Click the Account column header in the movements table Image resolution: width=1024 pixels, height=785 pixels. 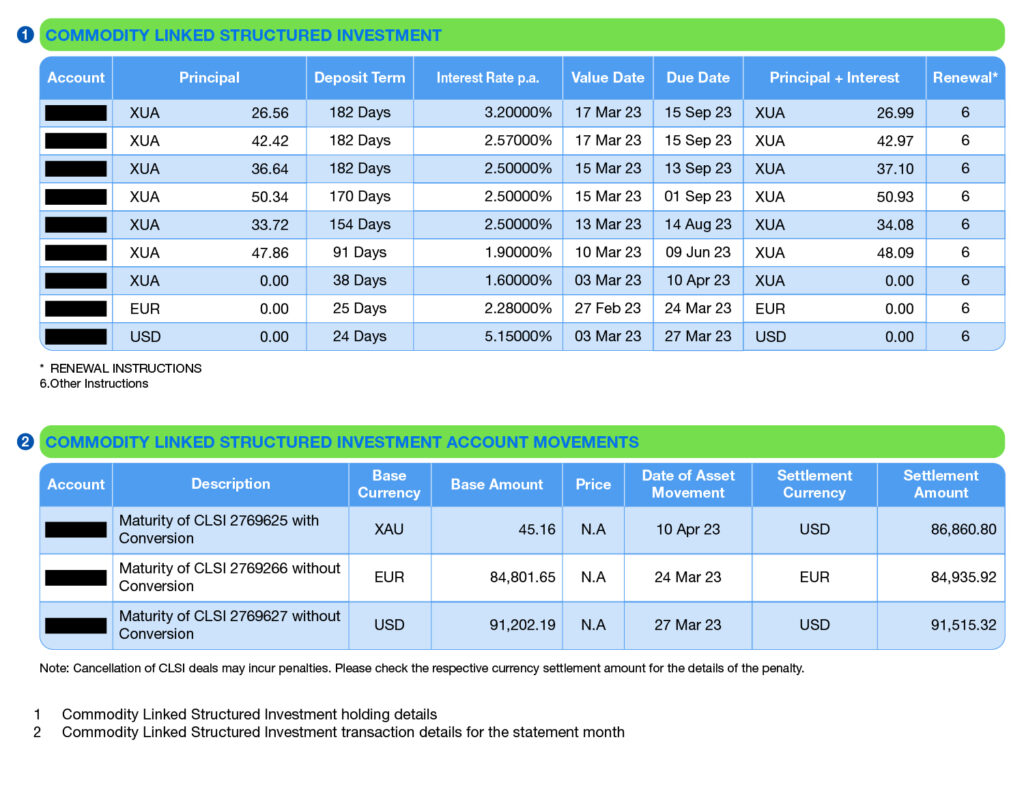tap(75, 484)
